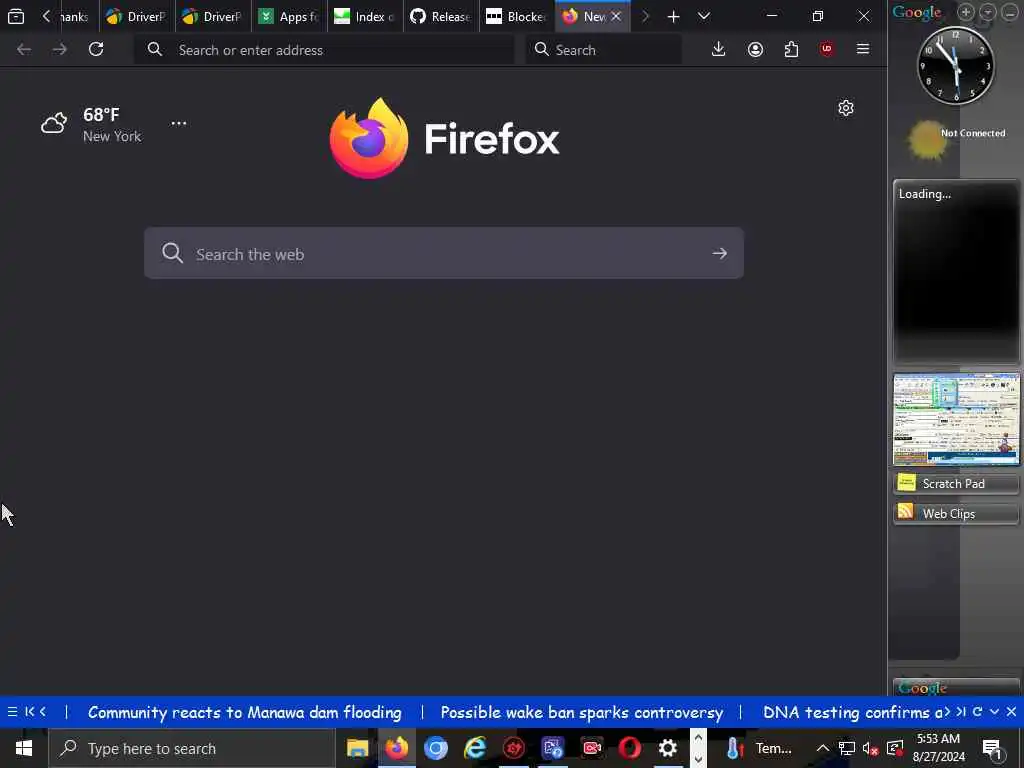Open File Explorer from the taskbar
The width and height of the screenshot is (1024, 768).
[357, 748]
